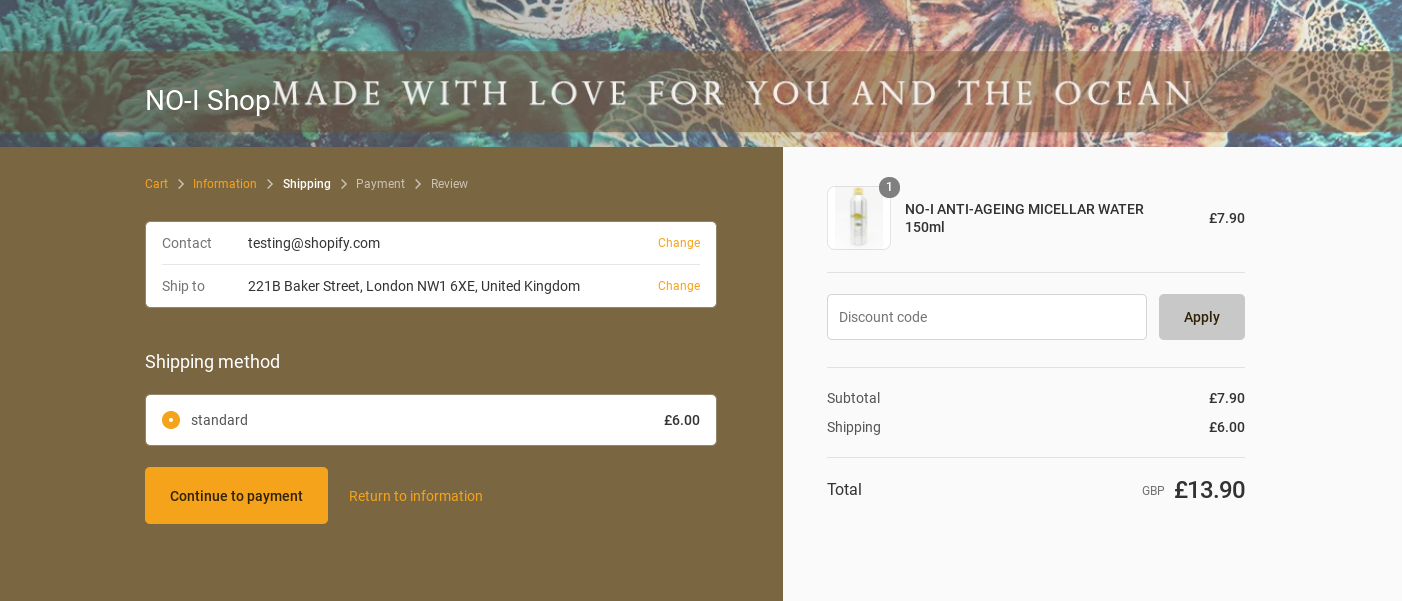Select the Payment breadcrumb step
1402x601 pixels.
click(380, 184)
